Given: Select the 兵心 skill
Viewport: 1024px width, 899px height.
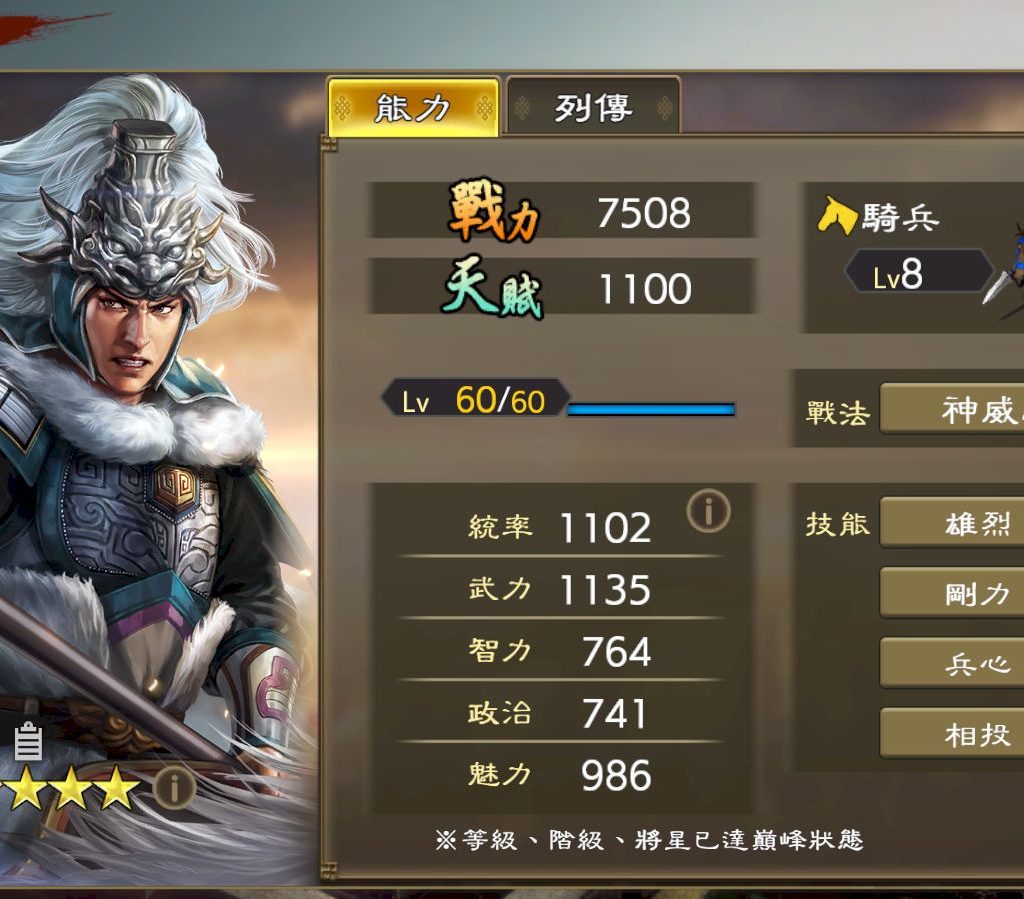Looking at the screenshot, I should (x=952, y=663).
